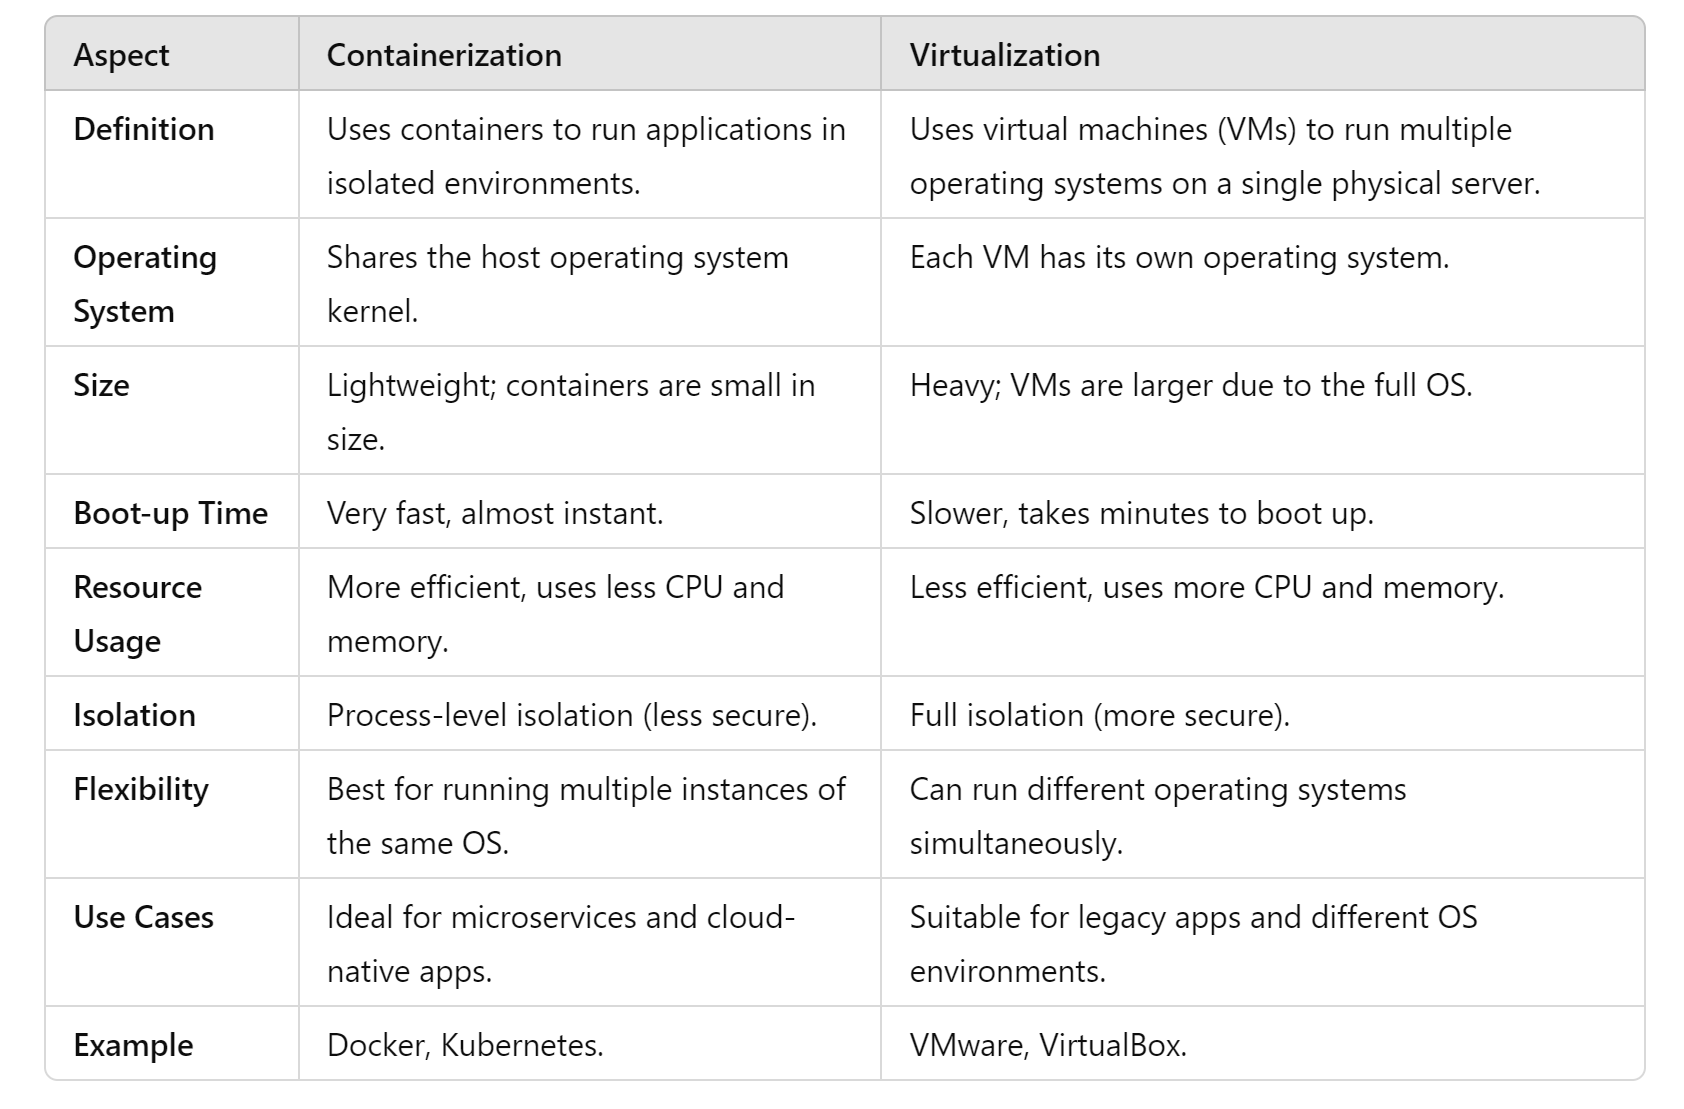Click the 'Docker, Kubernetes.' cell

pyautogui.click(x=465, y=1045)
